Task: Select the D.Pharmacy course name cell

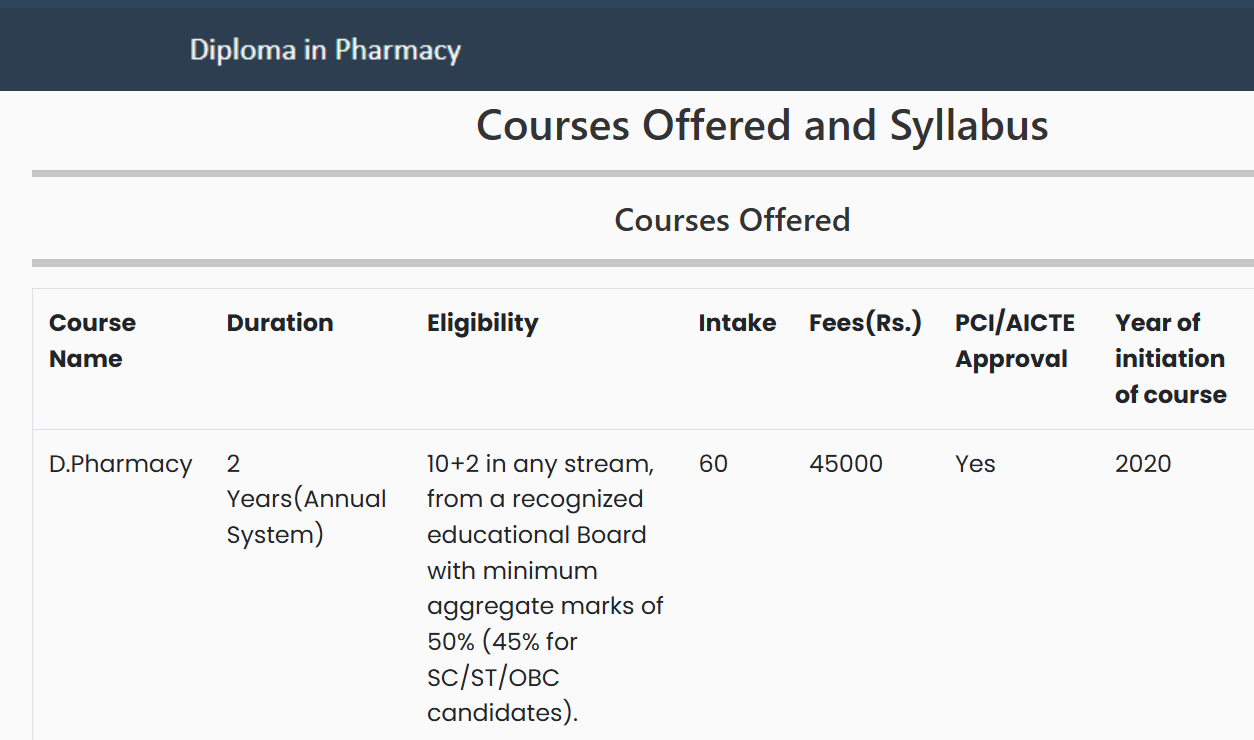Action: (120, 464)
